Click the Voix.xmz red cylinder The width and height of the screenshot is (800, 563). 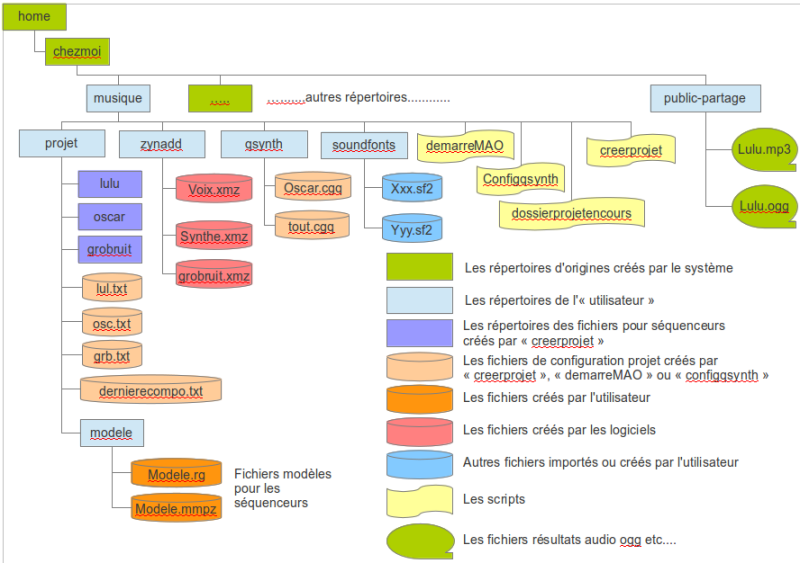click(214, 188)
